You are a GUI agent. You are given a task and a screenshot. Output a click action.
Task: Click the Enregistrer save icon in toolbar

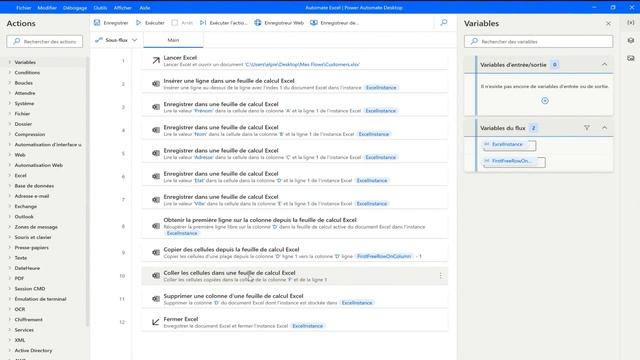click(x=97, y=23)
